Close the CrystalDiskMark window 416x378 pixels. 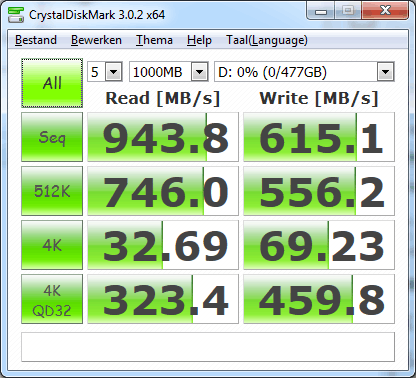(385, 11)
